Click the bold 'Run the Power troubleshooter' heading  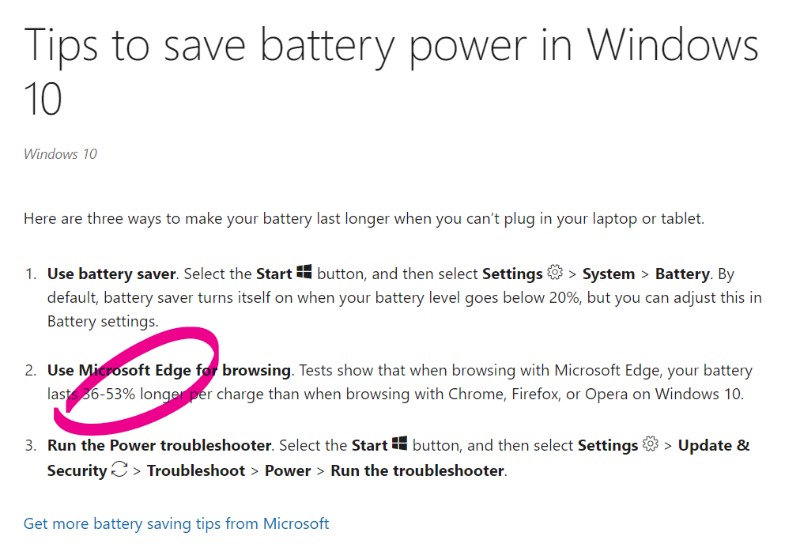159,446
